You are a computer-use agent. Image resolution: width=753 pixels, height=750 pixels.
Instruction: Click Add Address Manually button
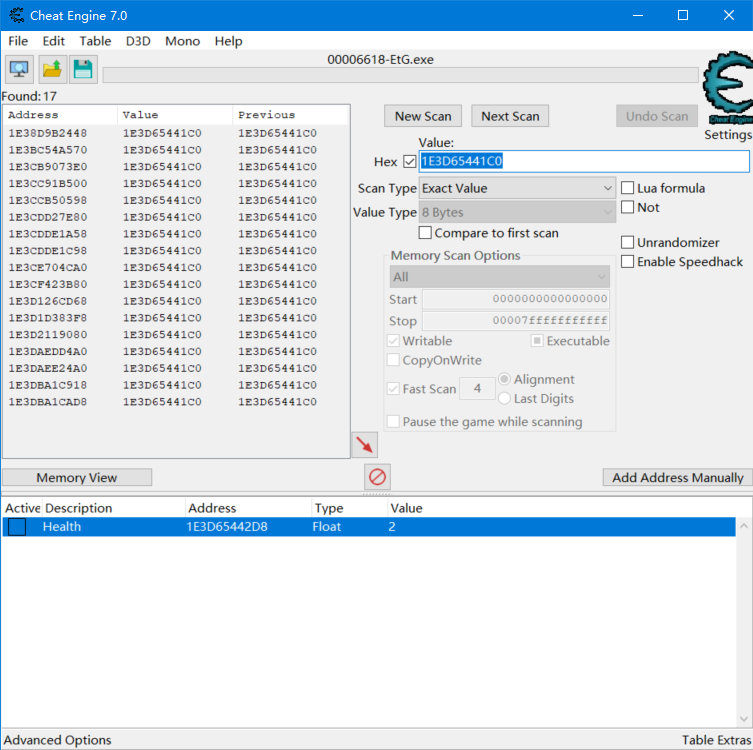click(677, 478)
